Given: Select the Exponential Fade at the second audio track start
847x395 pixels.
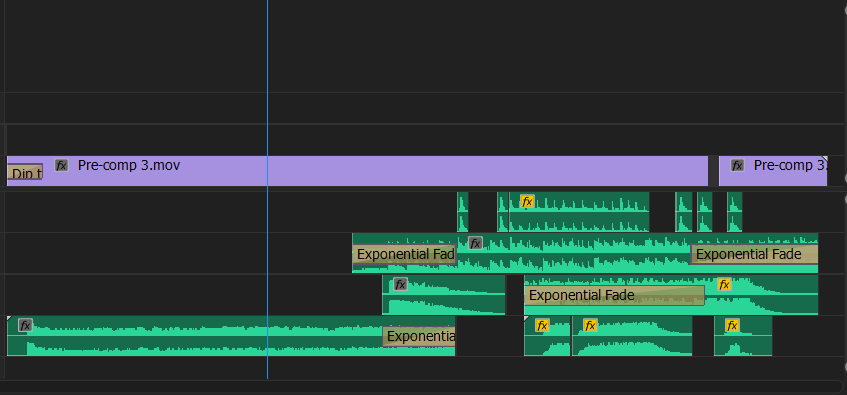Looking at the screenshot, I should click(x=405, y=254).
